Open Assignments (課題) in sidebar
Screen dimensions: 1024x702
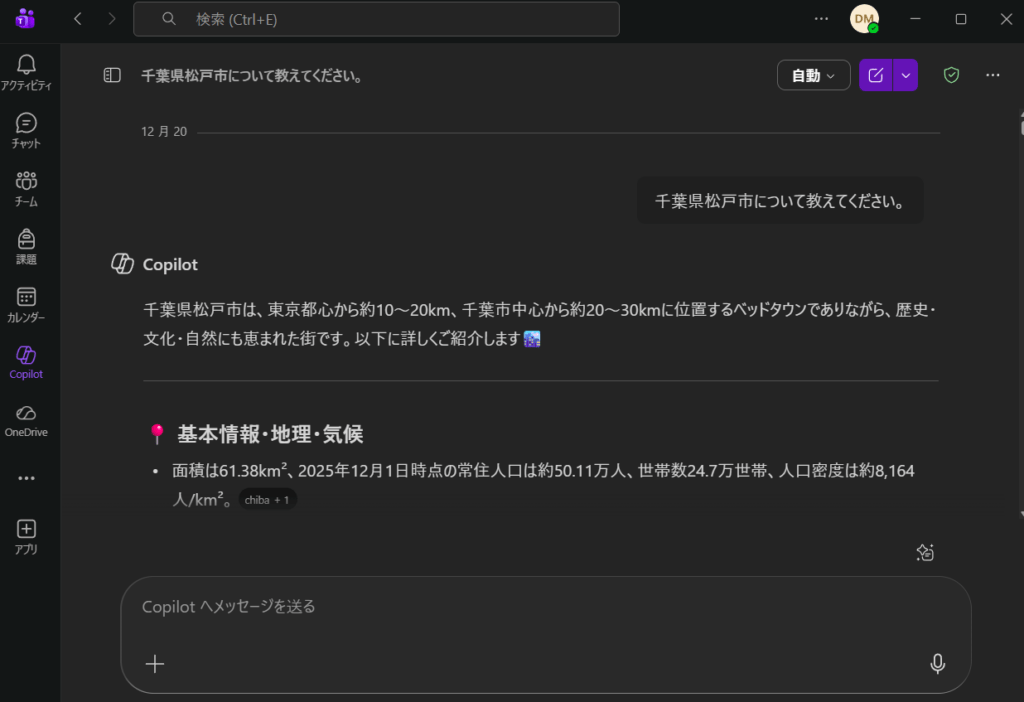27,246
